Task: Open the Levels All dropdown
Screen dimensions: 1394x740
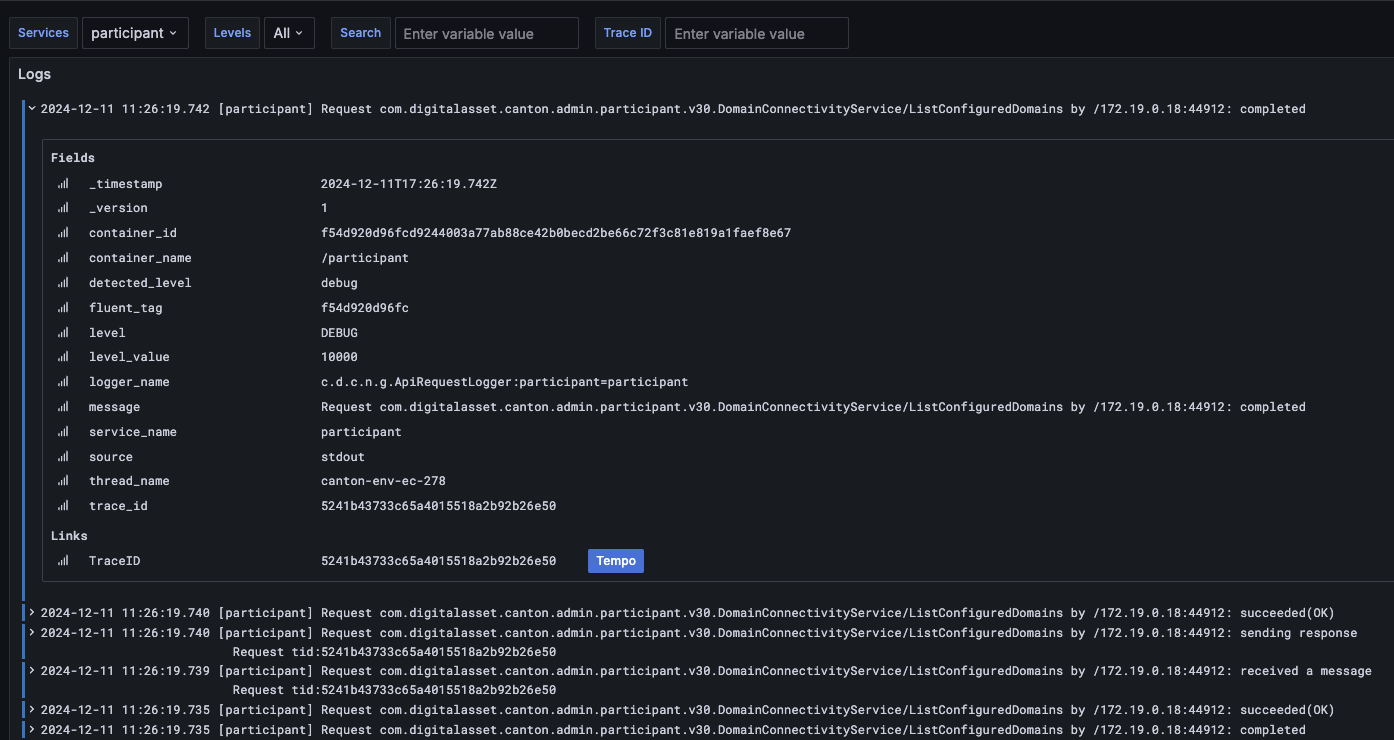Action: 289,33
